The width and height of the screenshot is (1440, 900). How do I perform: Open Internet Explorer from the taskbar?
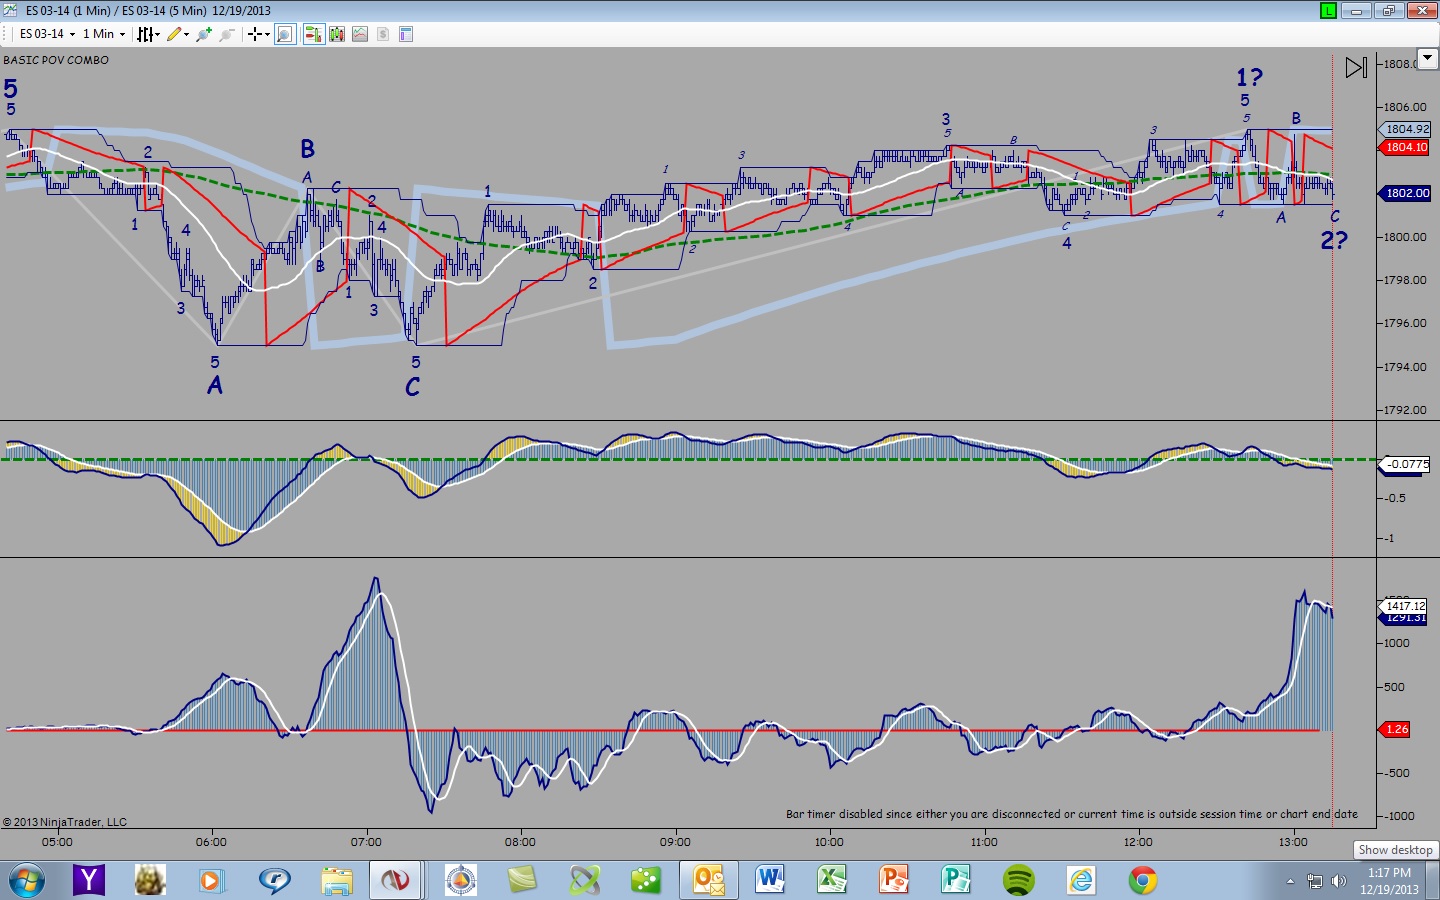pos(1081,880)
